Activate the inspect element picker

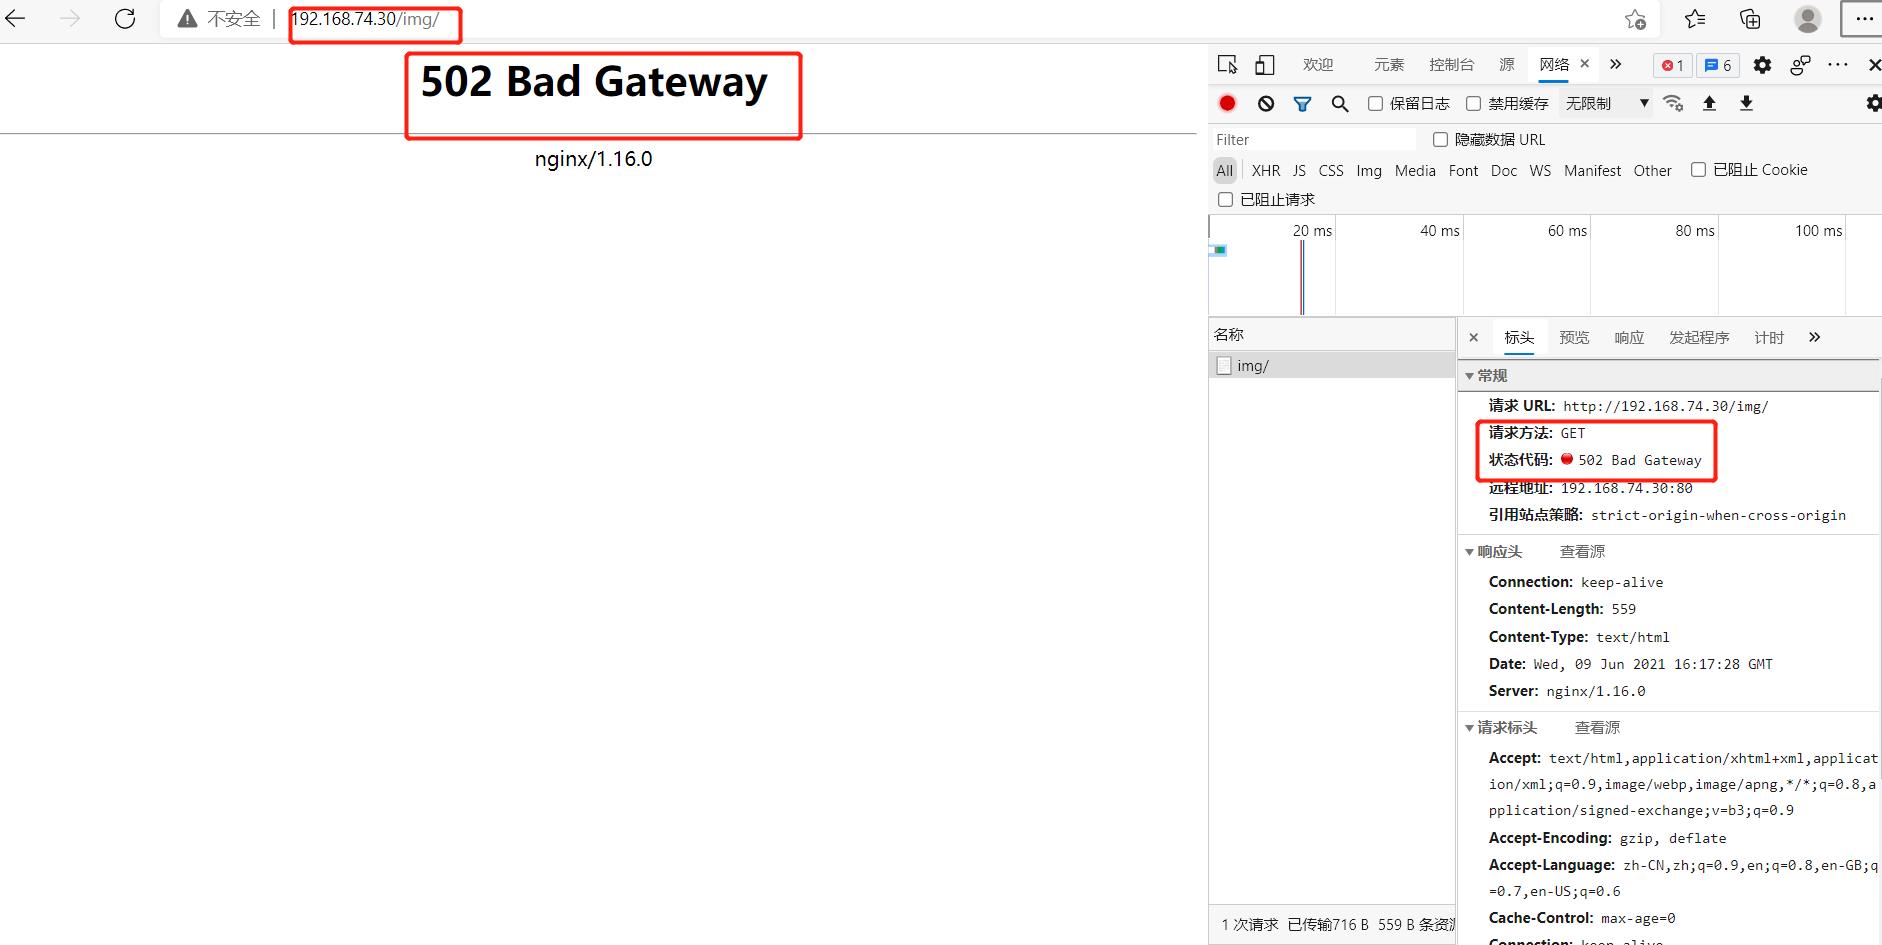click(1228, 65)
